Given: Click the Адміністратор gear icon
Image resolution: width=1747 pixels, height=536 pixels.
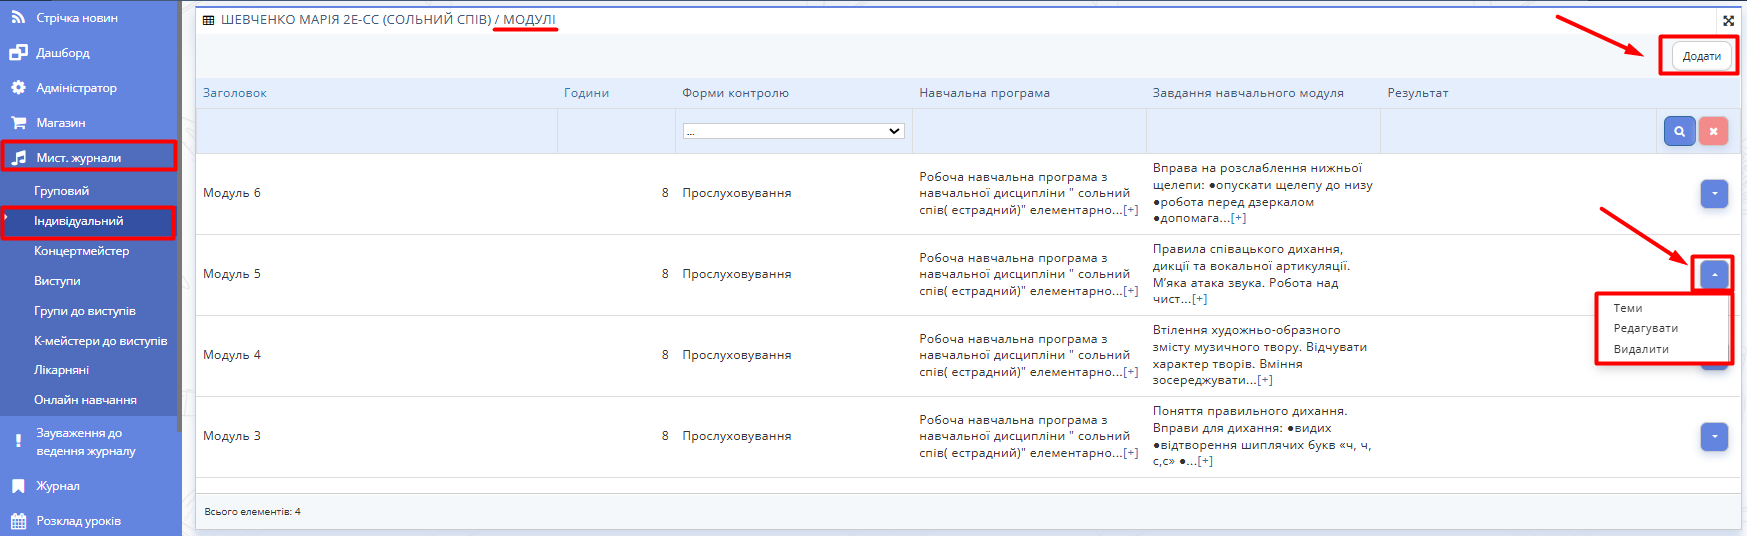Looking at the screenshot, I should 18,88.
